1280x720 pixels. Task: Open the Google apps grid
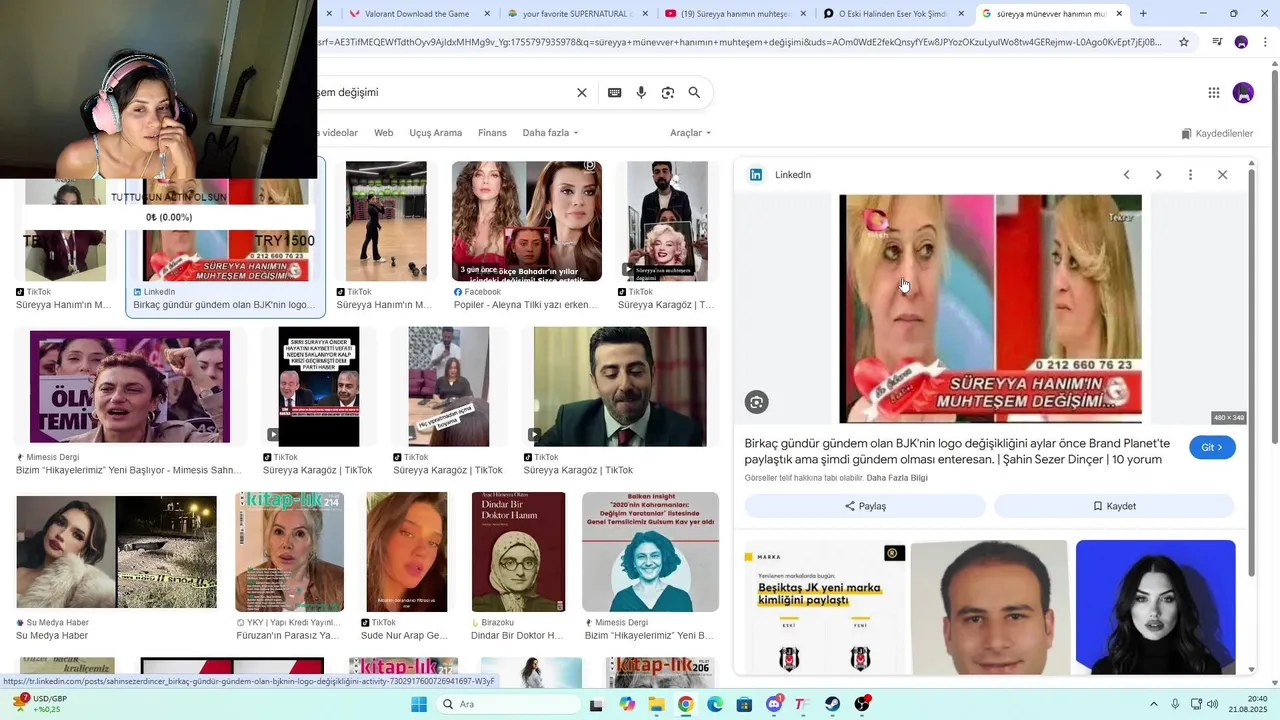point(1214,93)
